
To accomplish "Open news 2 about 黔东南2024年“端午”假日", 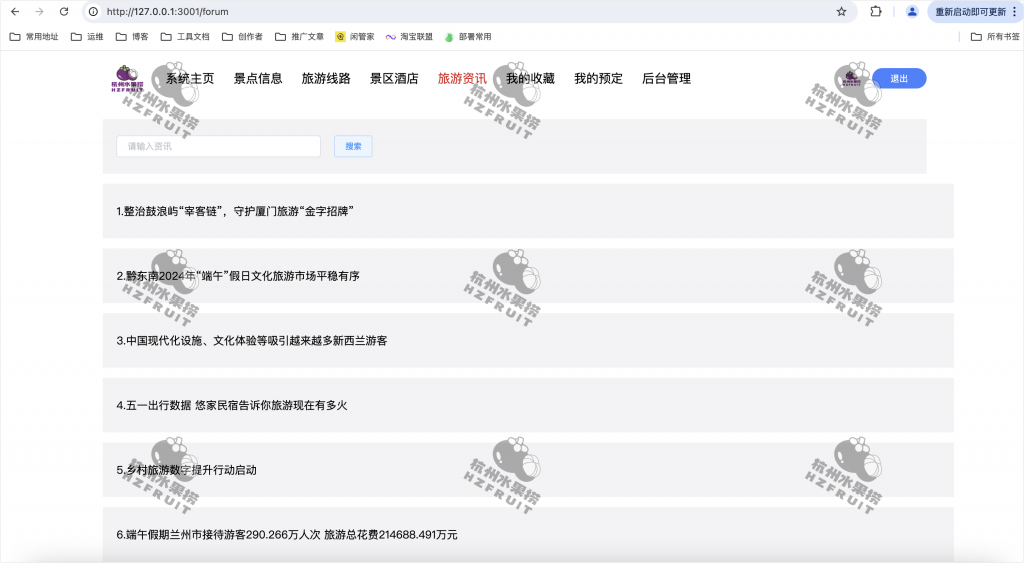I will point(528,276).
